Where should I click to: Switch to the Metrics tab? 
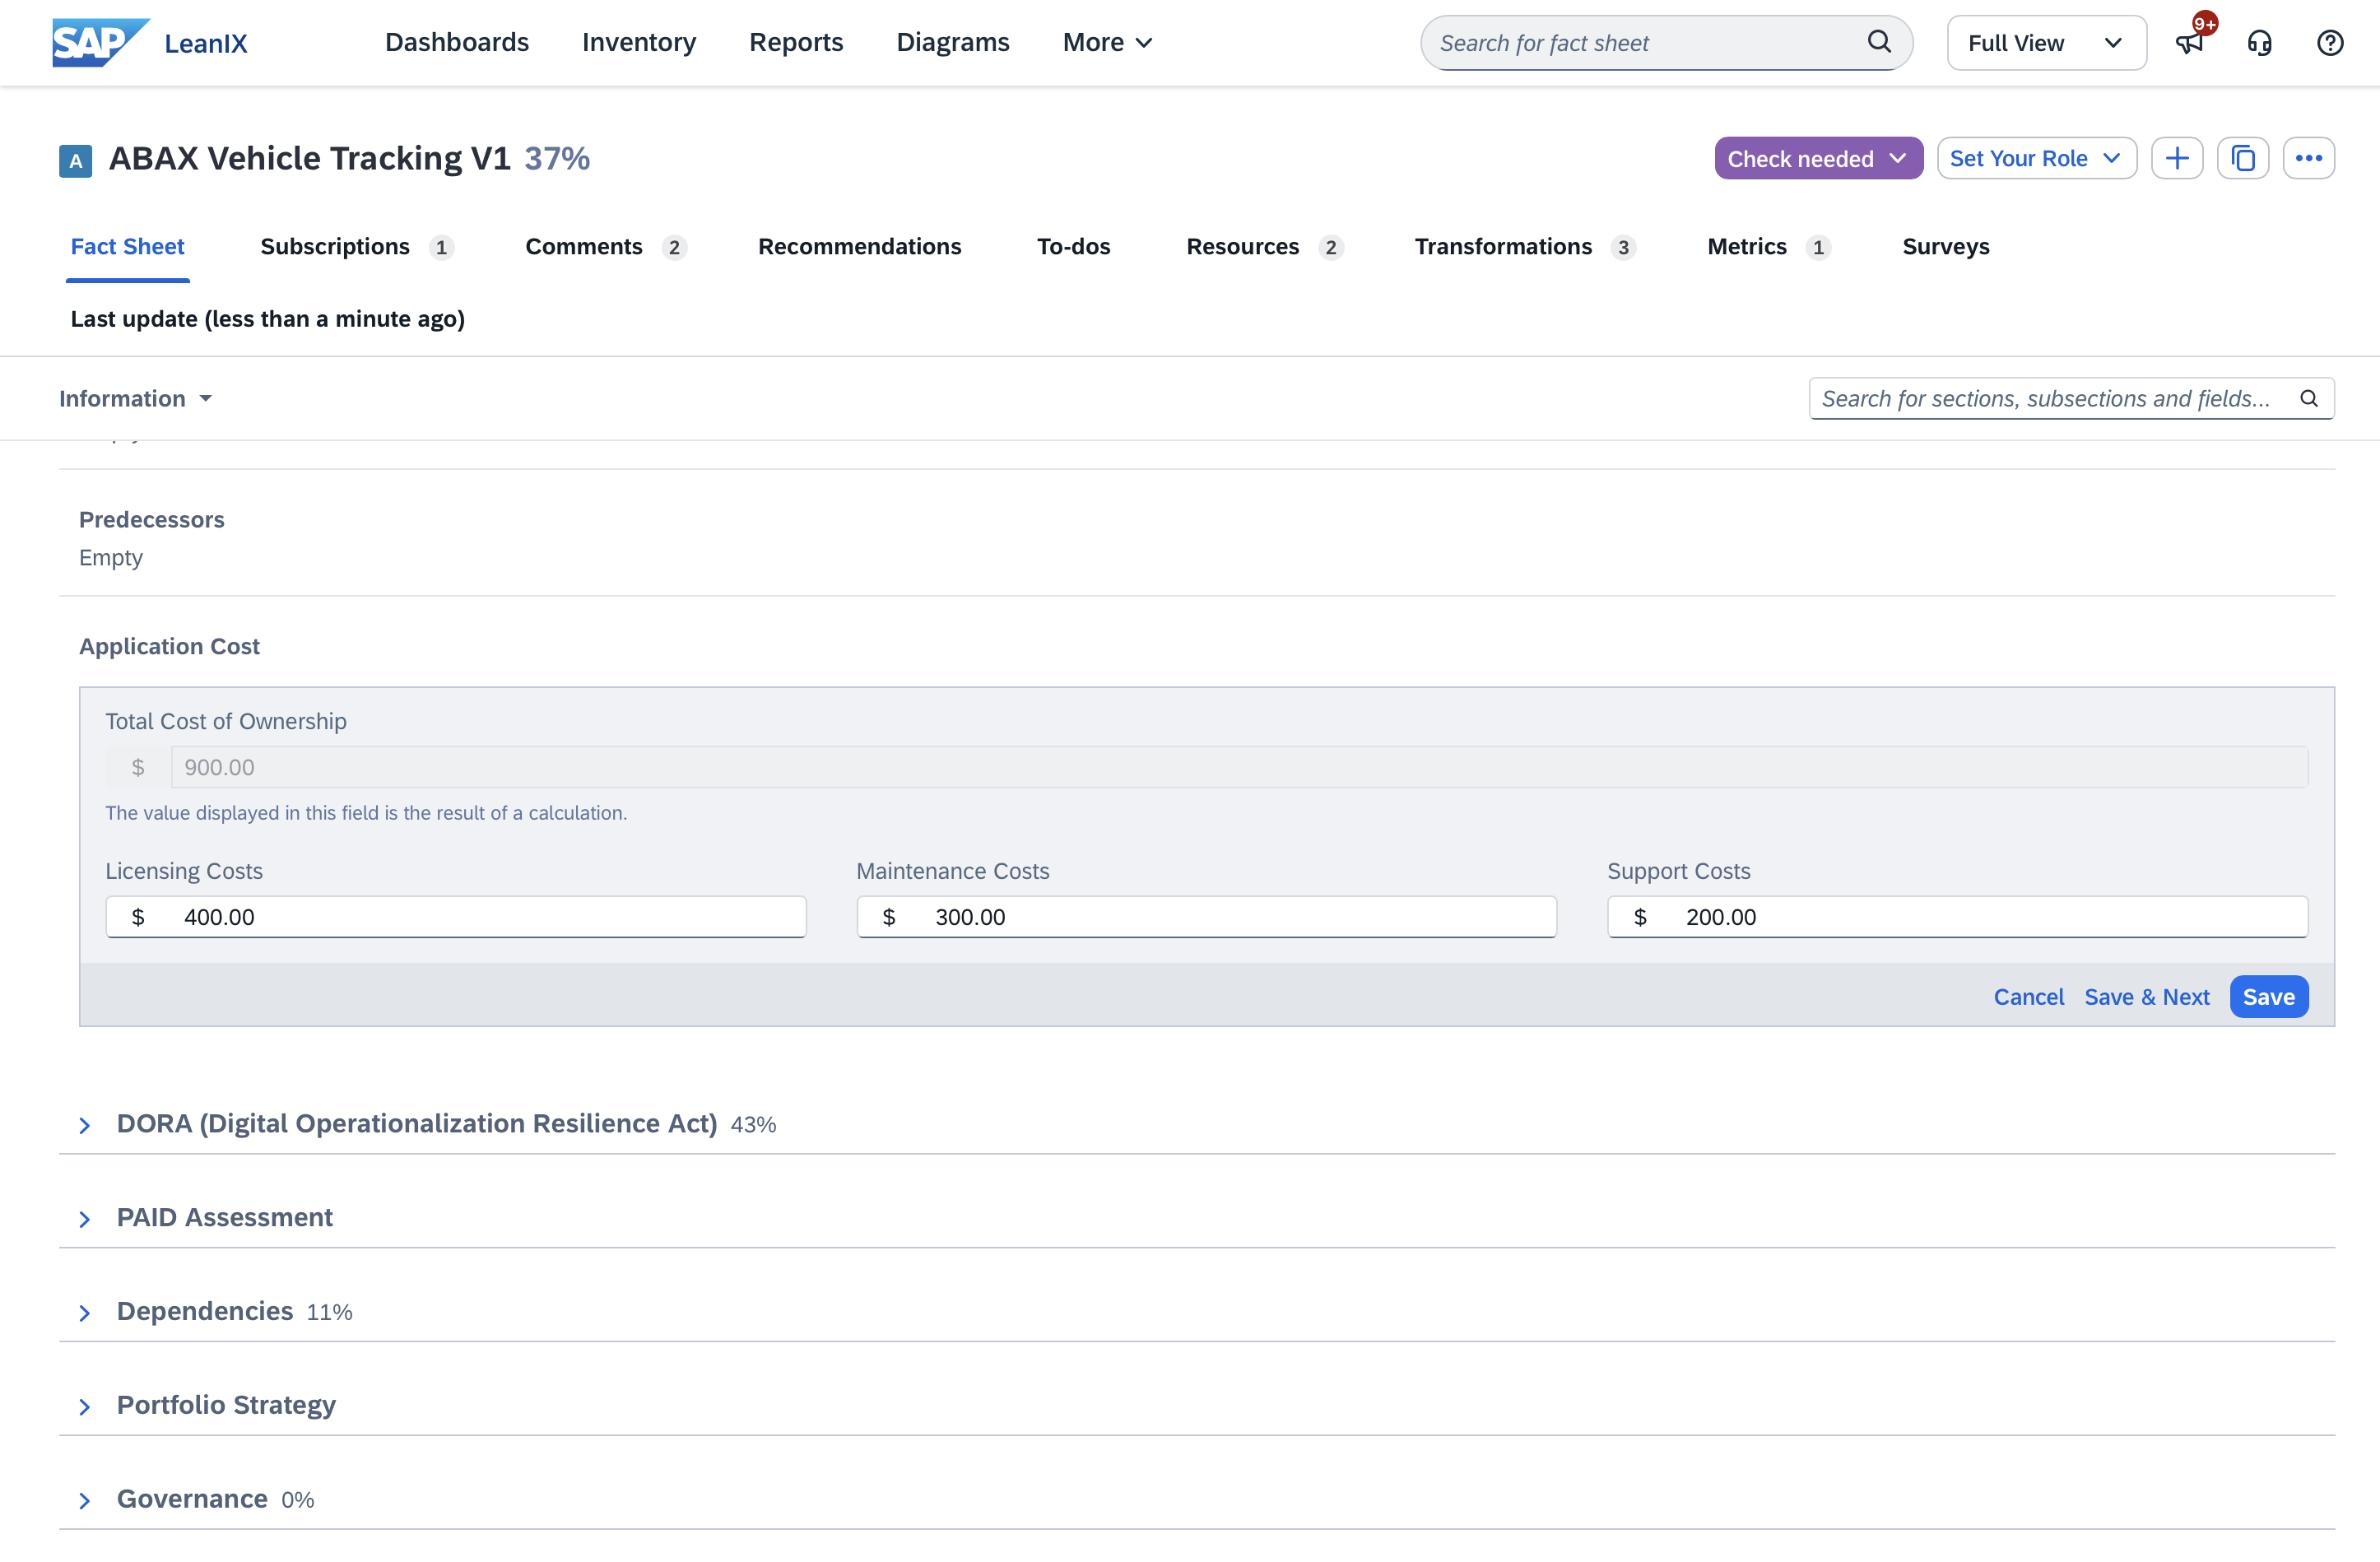point(1769,246)
